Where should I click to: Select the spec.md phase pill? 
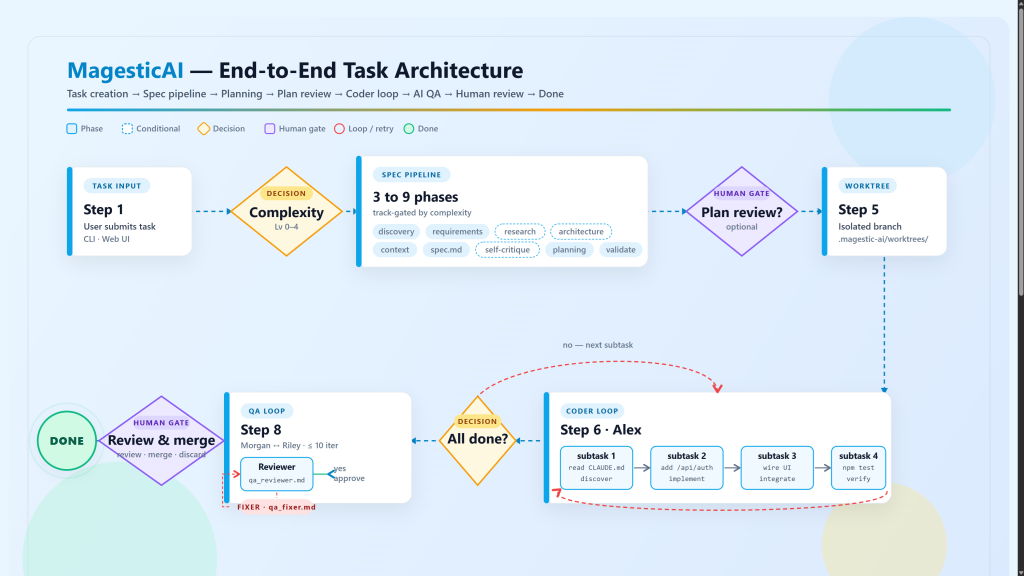[446, 249]
